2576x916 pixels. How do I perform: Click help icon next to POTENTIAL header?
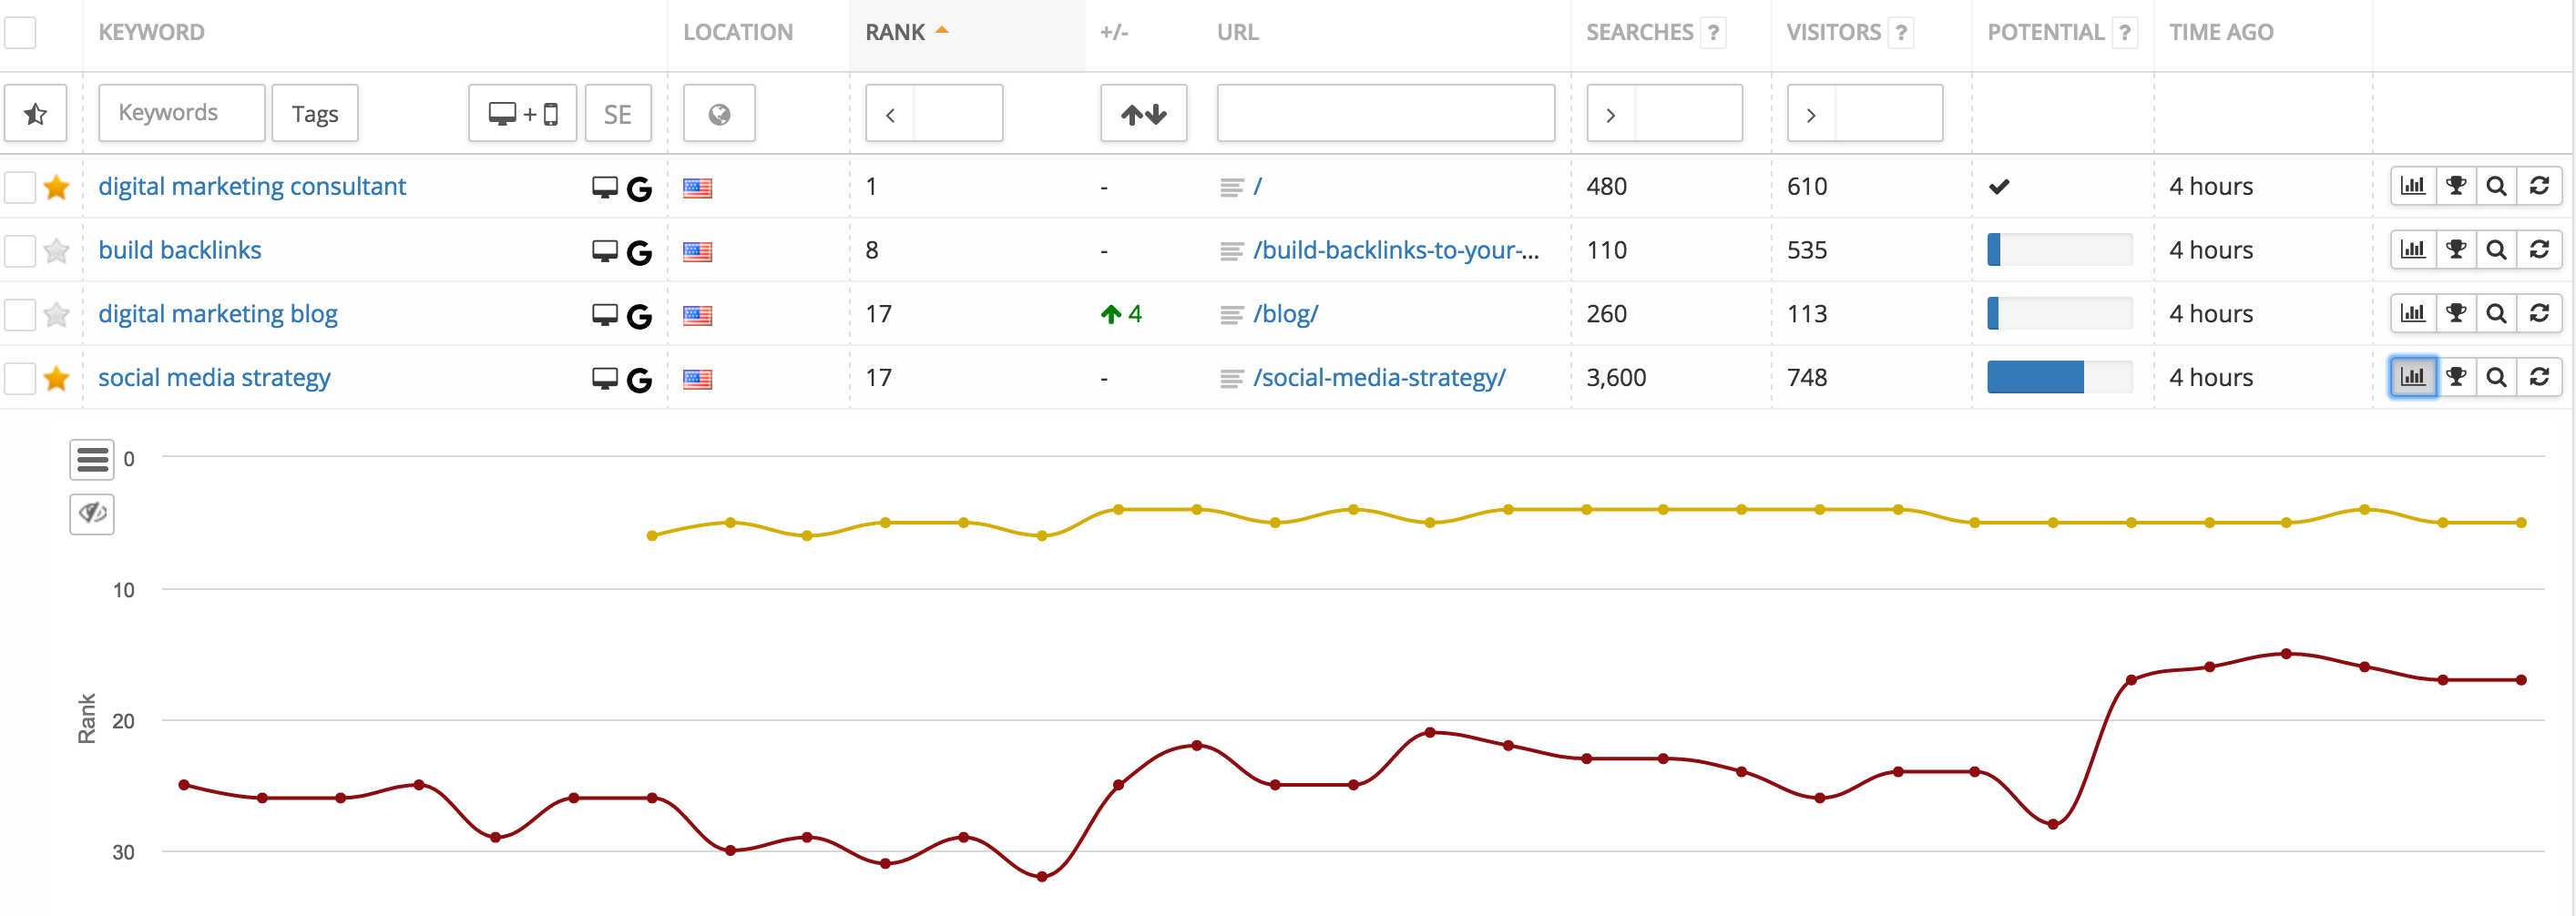coord(2125,32)
